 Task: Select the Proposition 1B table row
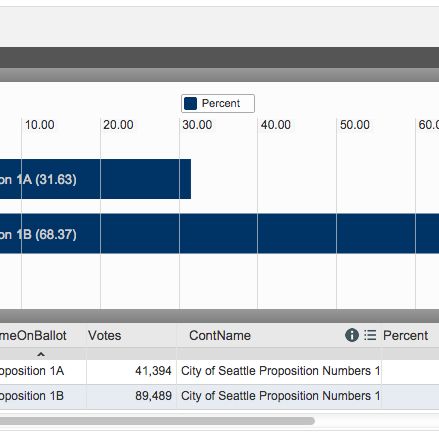[x=219, y=396]
